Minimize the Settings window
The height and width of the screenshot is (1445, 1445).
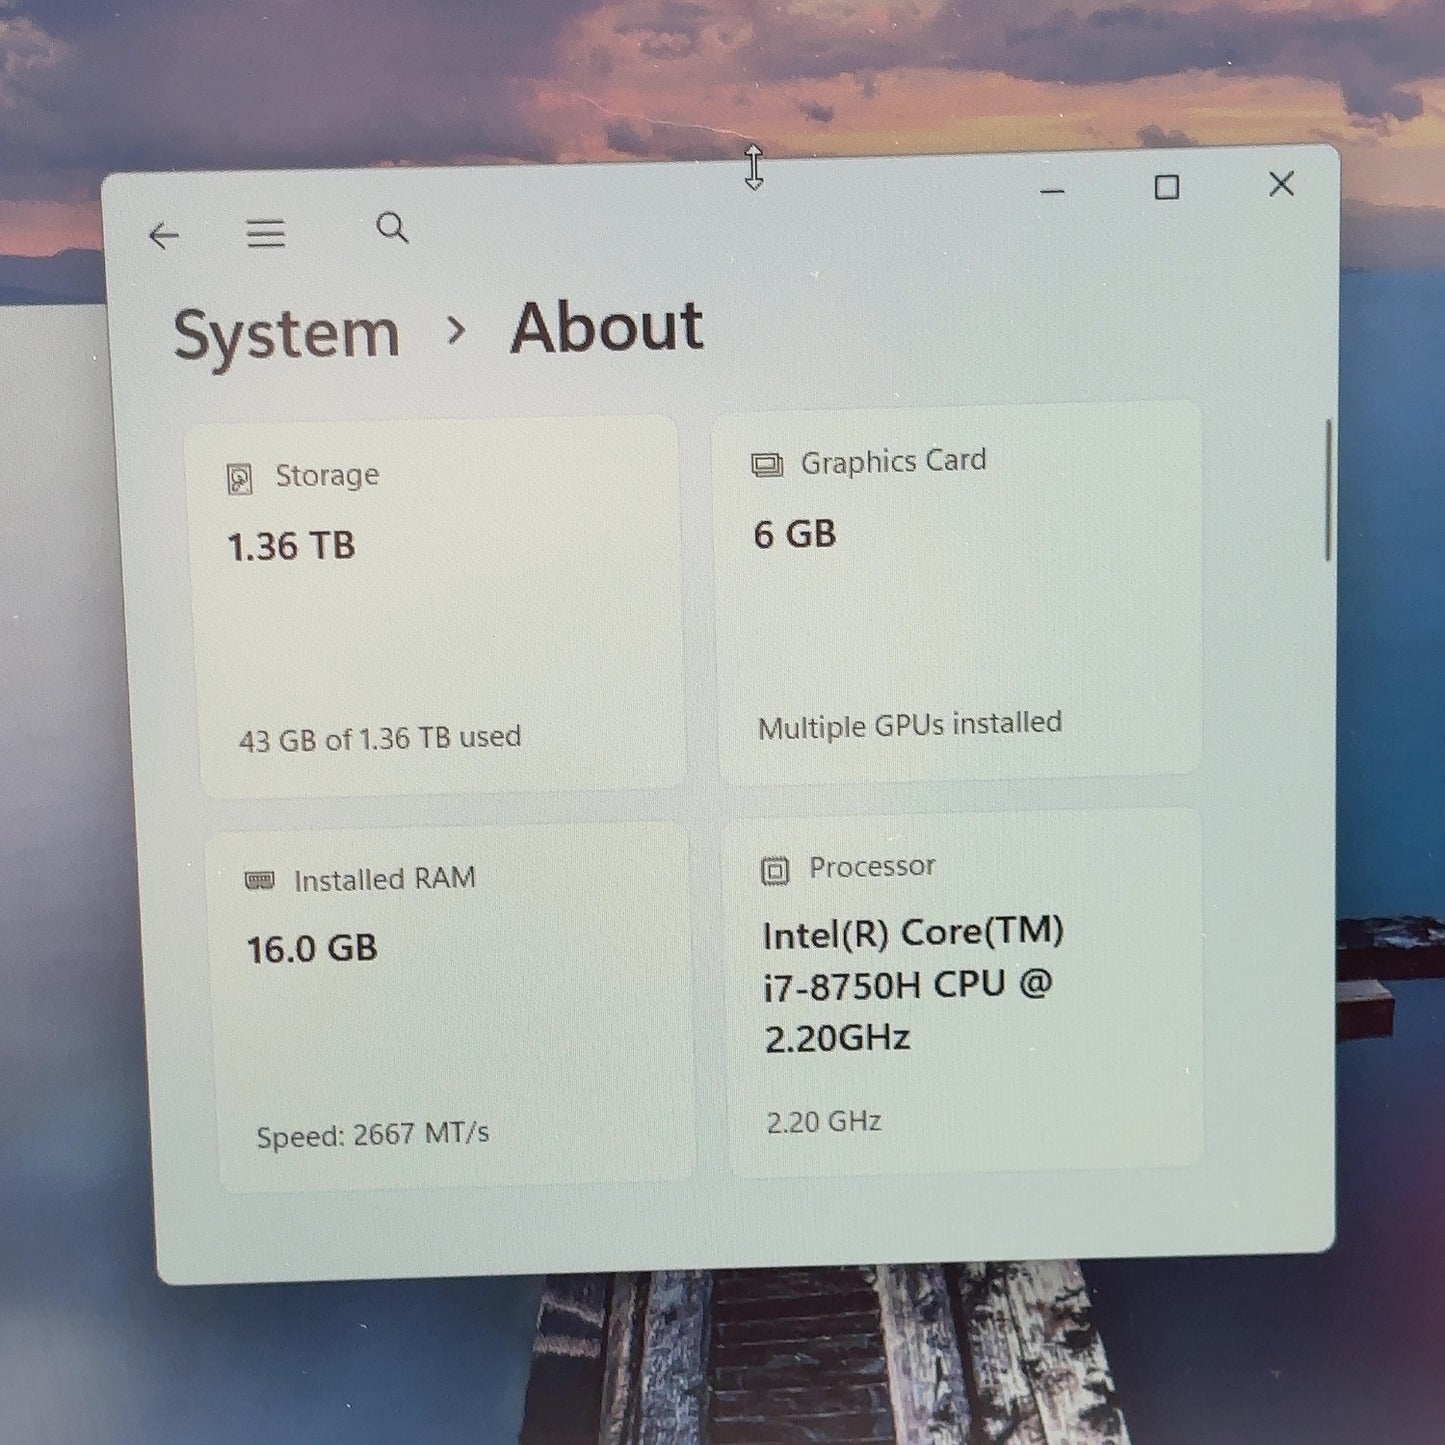[1052, 190]
